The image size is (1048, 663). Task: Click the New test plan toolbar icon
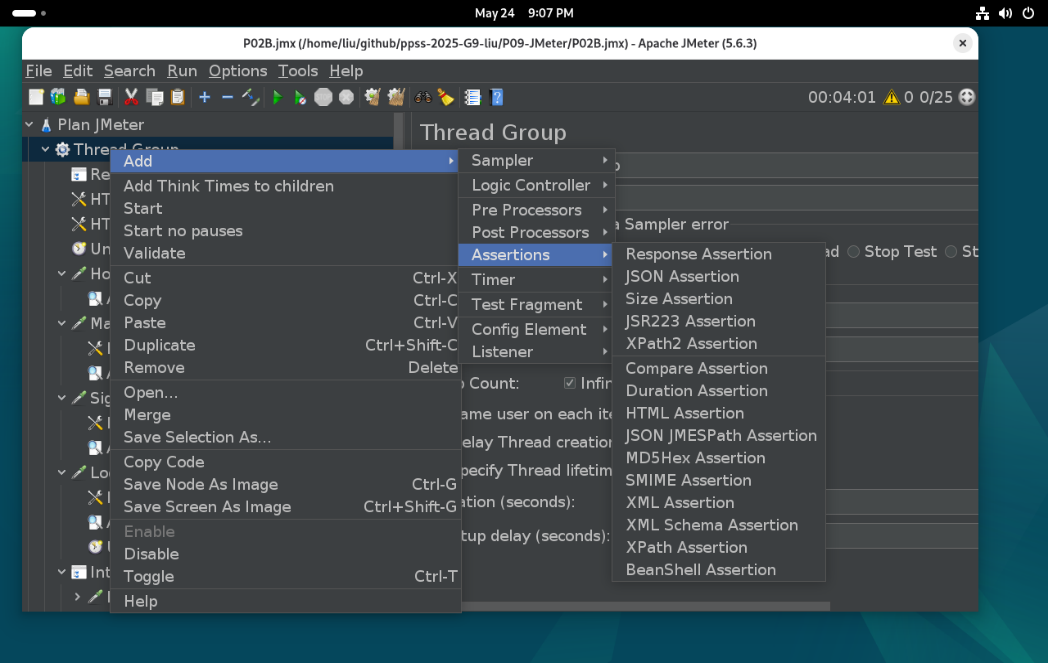point(36,98)
